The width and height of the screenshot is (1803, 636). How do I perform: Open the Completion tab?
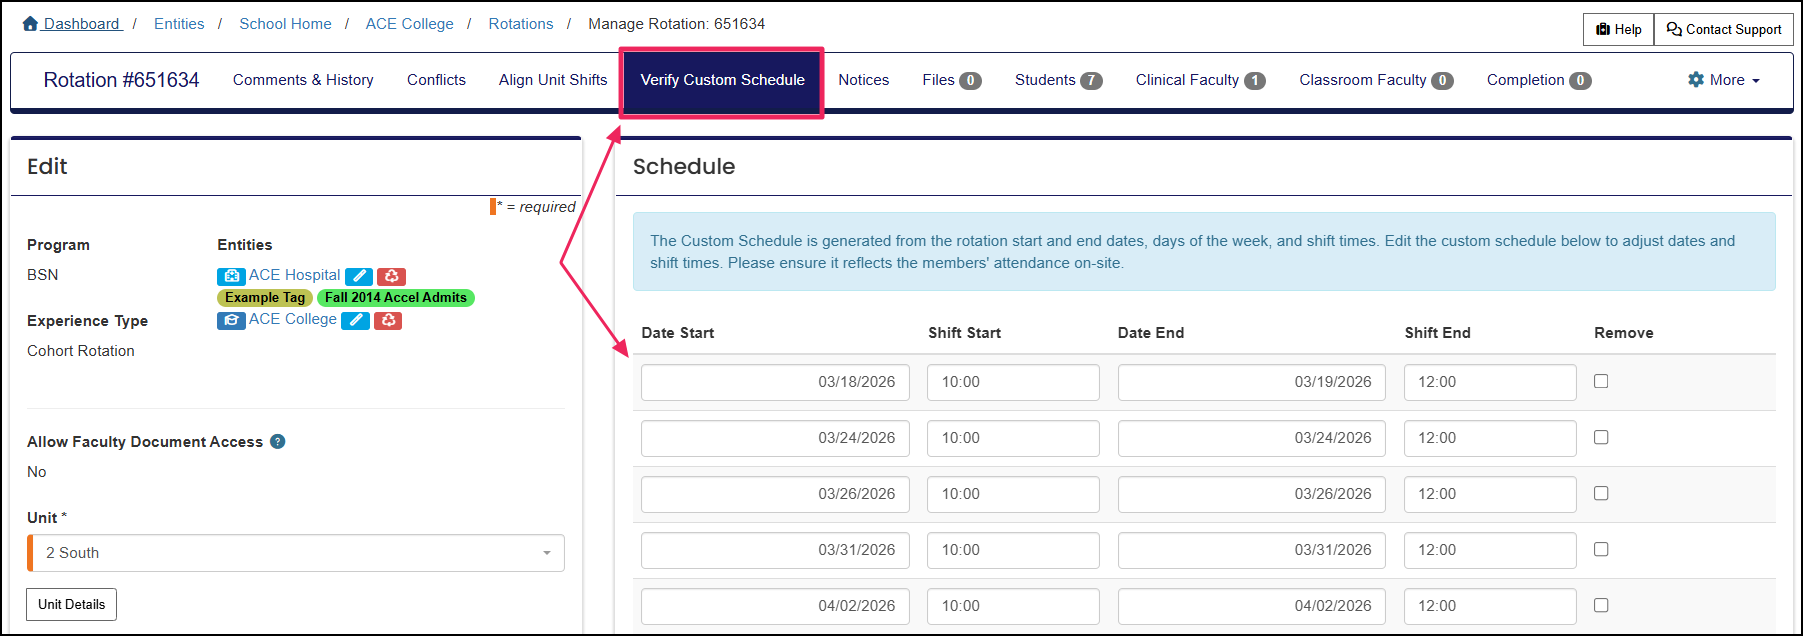tap(1538, 80)
